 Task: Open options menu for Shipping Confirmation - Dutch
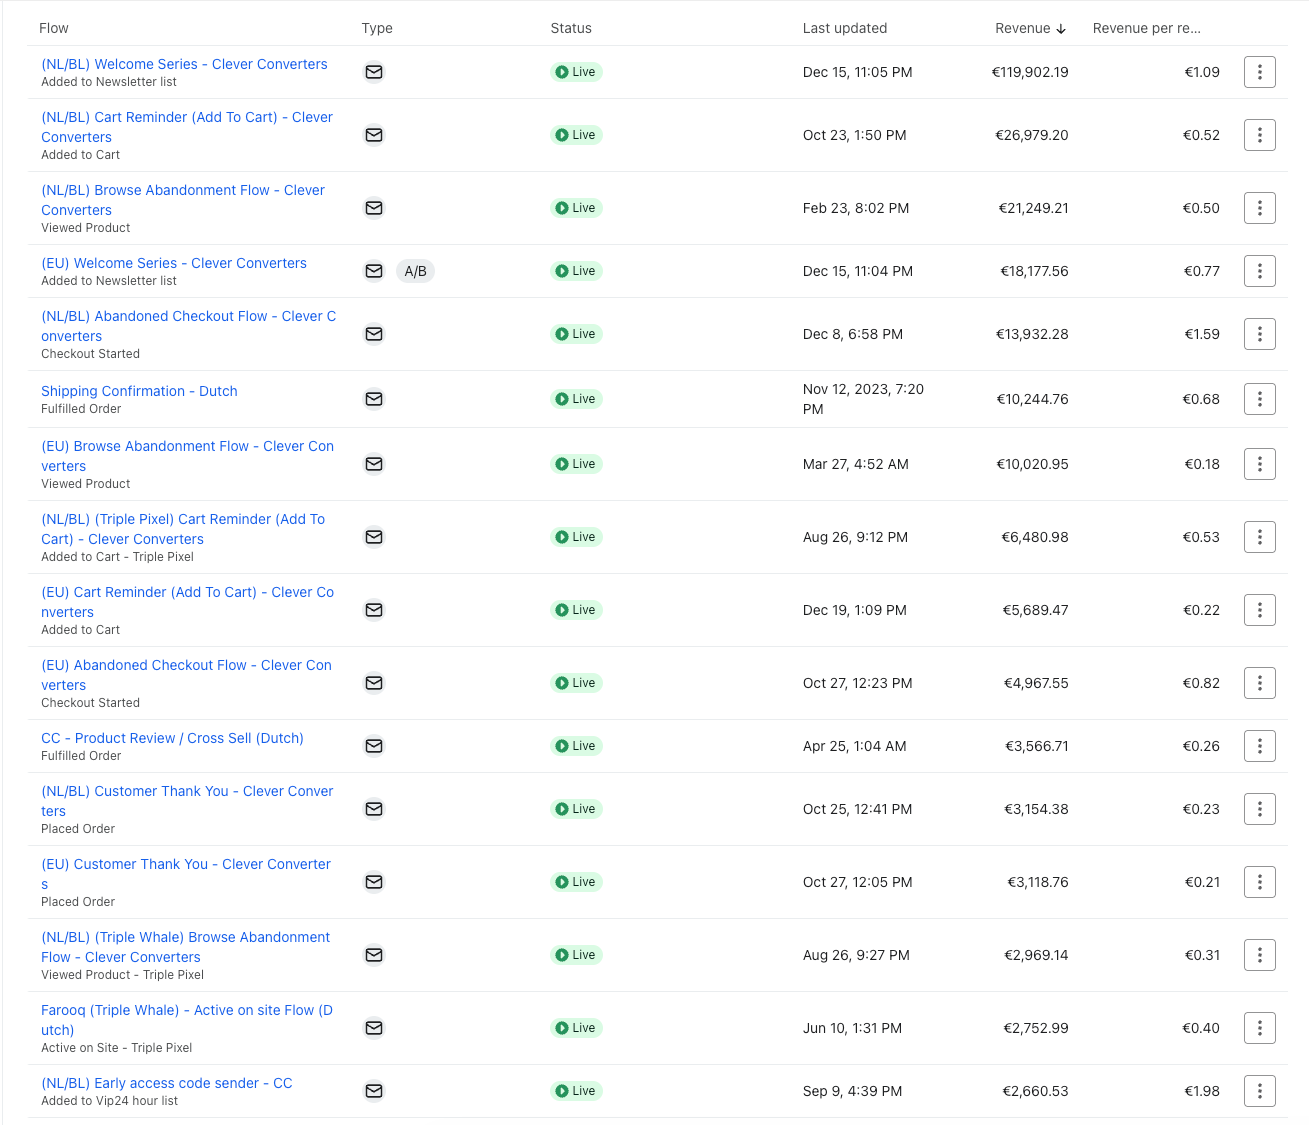point(1260,399)
